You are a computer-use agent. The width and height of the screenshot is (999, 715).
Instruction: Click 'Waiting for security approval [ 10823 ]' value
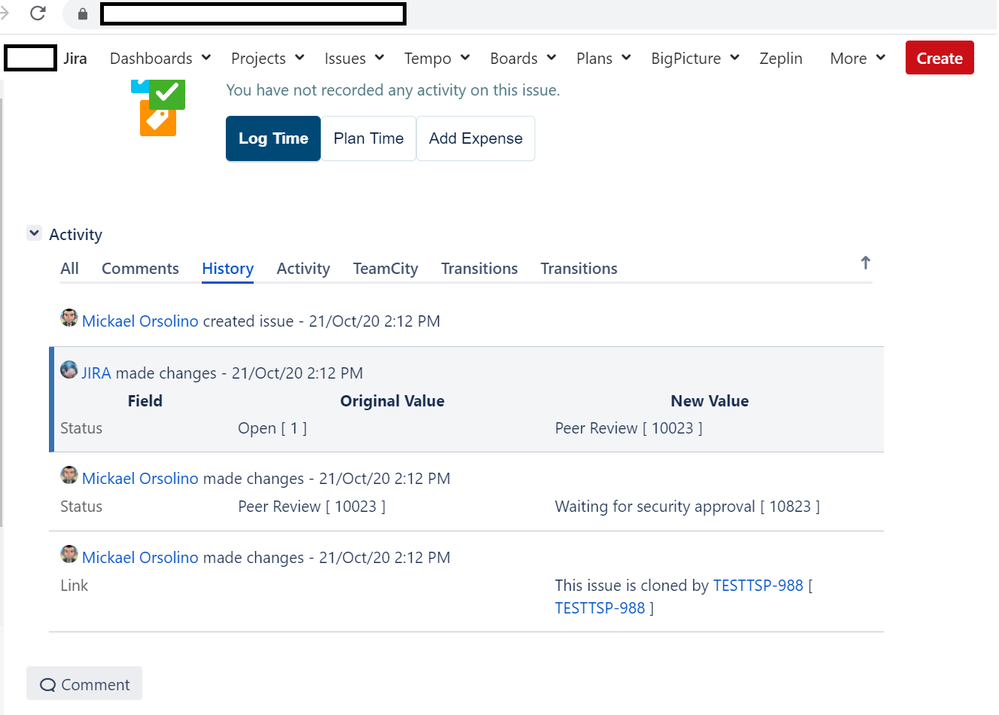pos(687,507)
